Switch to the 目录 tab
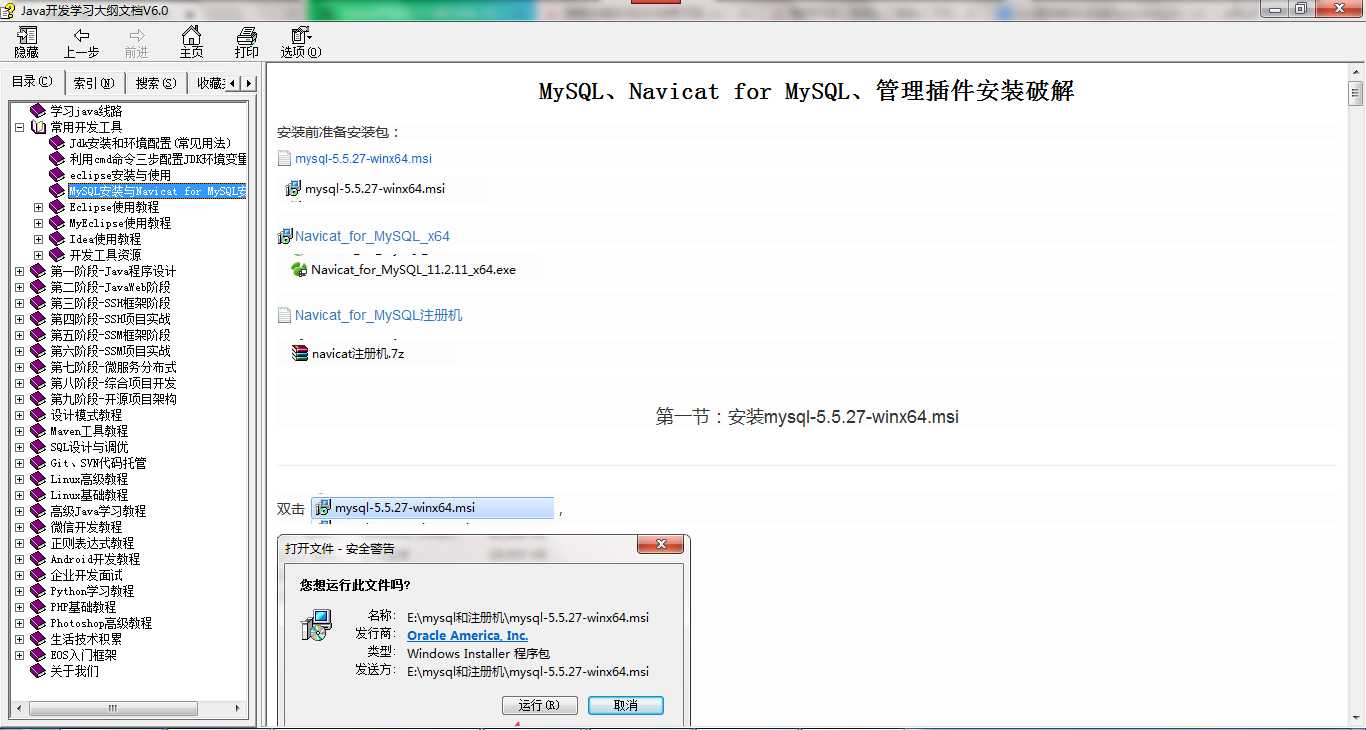Viewport: 1366px width, 730px height. coord(33,82)
